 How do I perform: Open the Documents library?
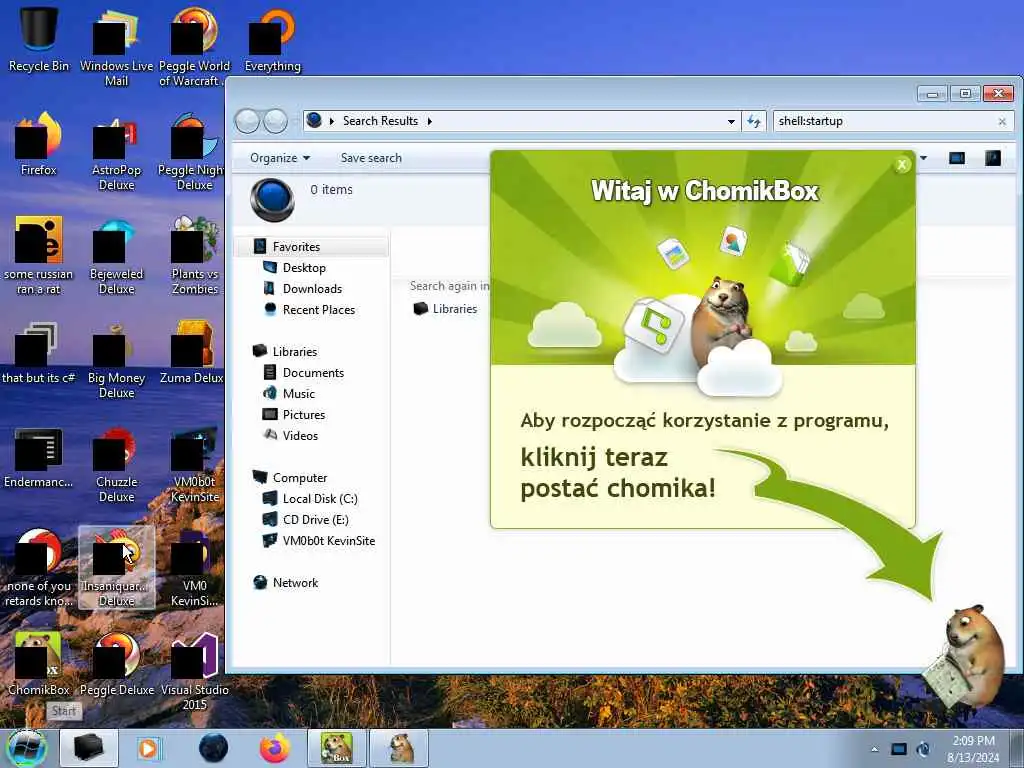(313, 372)
